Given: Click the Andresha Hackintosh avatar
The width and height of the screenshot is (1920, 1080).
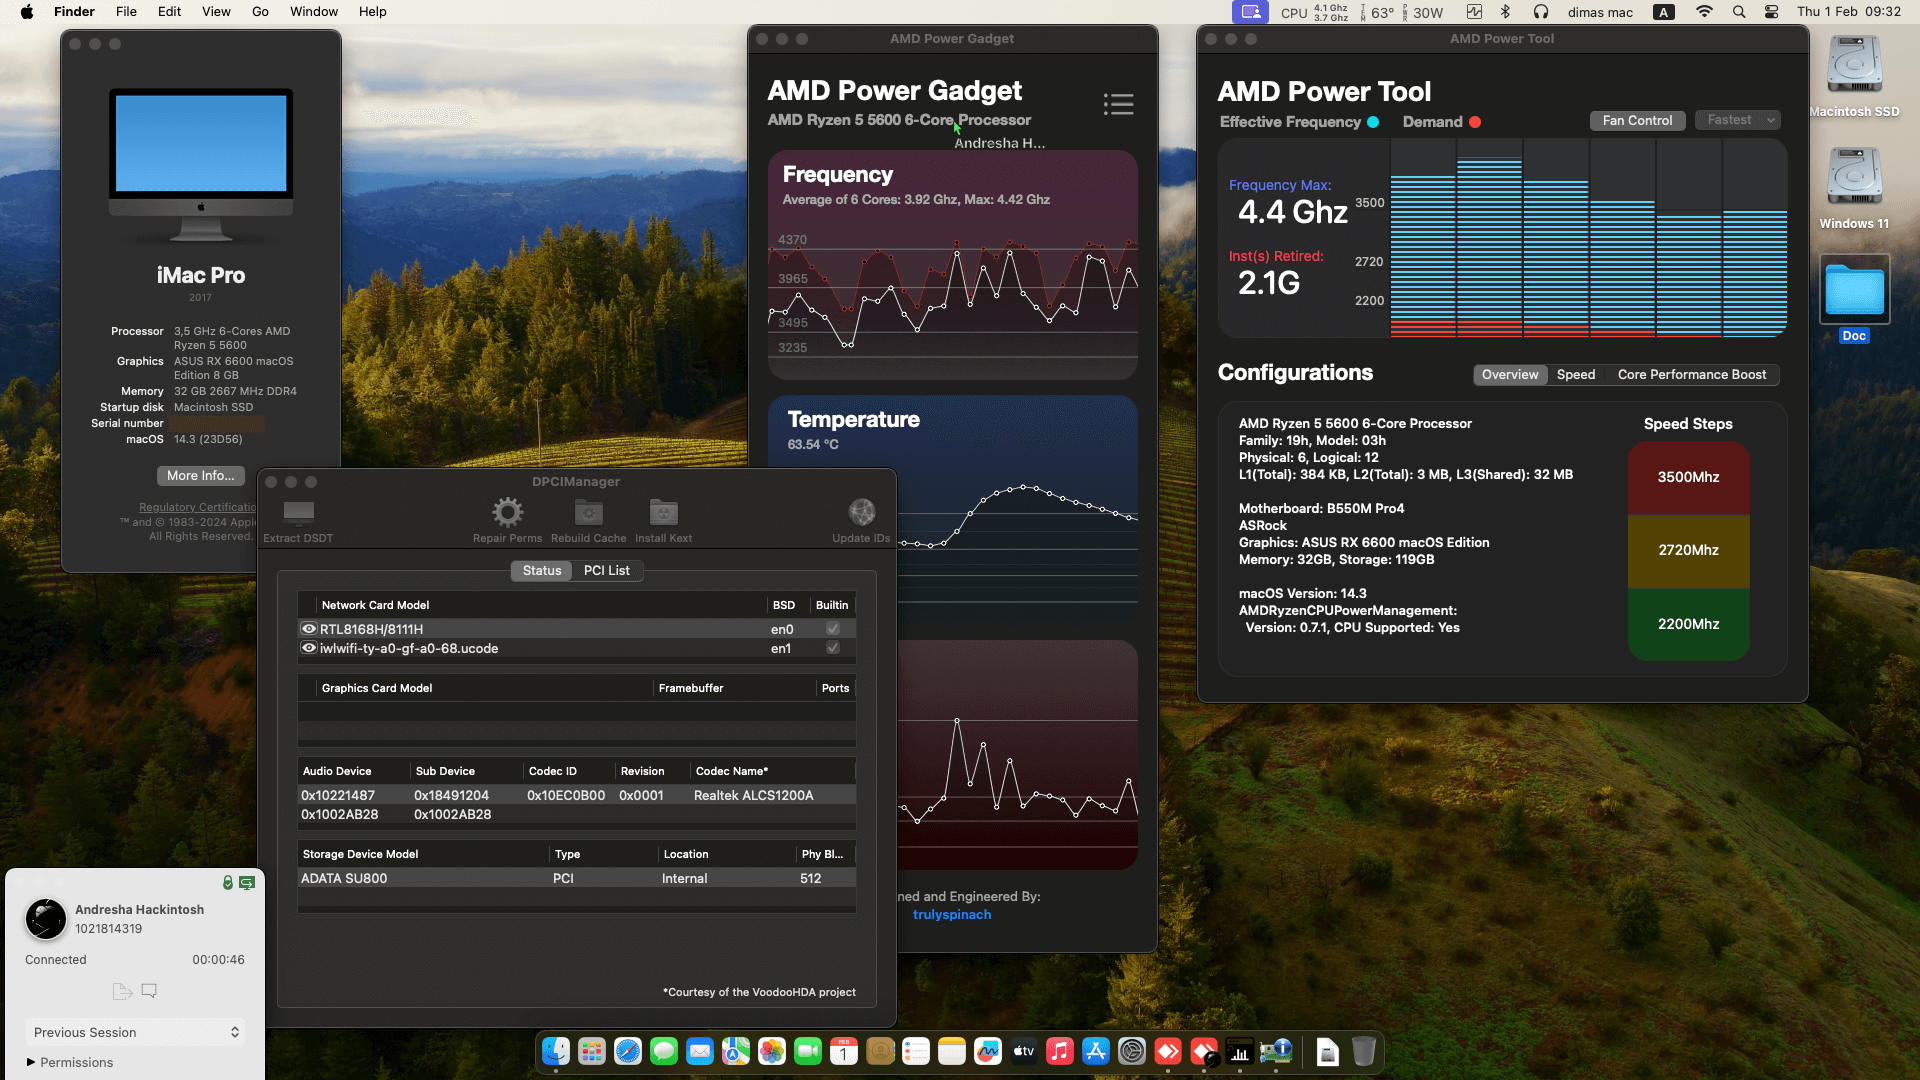Looking at the screenshot, I should pyautogui.click(x=46, y=919).
